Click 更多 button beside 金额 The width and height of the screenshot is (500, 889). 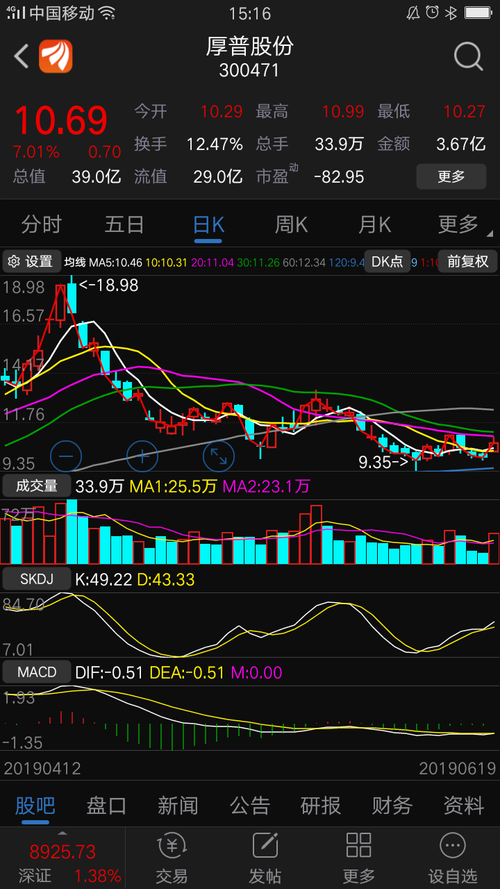point(451,176)
